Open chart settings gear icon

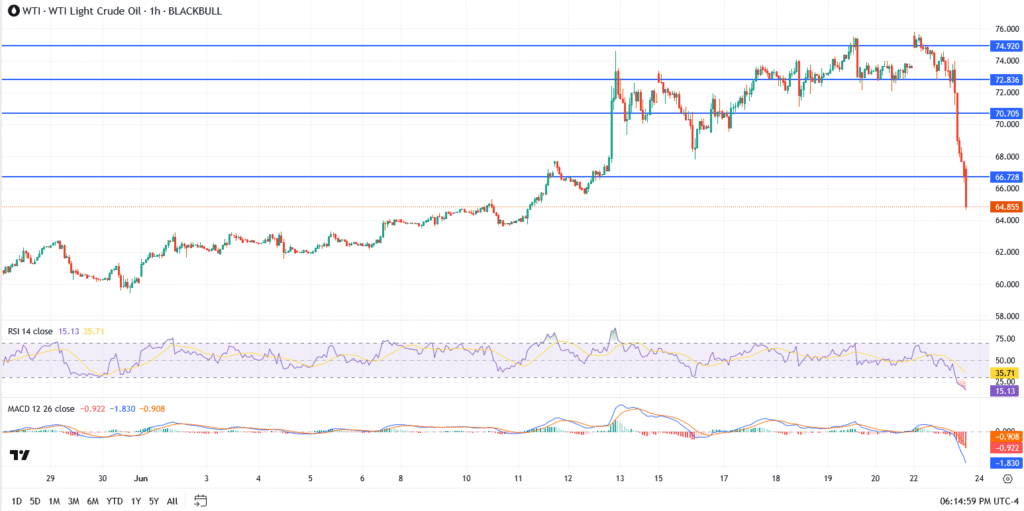point(1006,479)
